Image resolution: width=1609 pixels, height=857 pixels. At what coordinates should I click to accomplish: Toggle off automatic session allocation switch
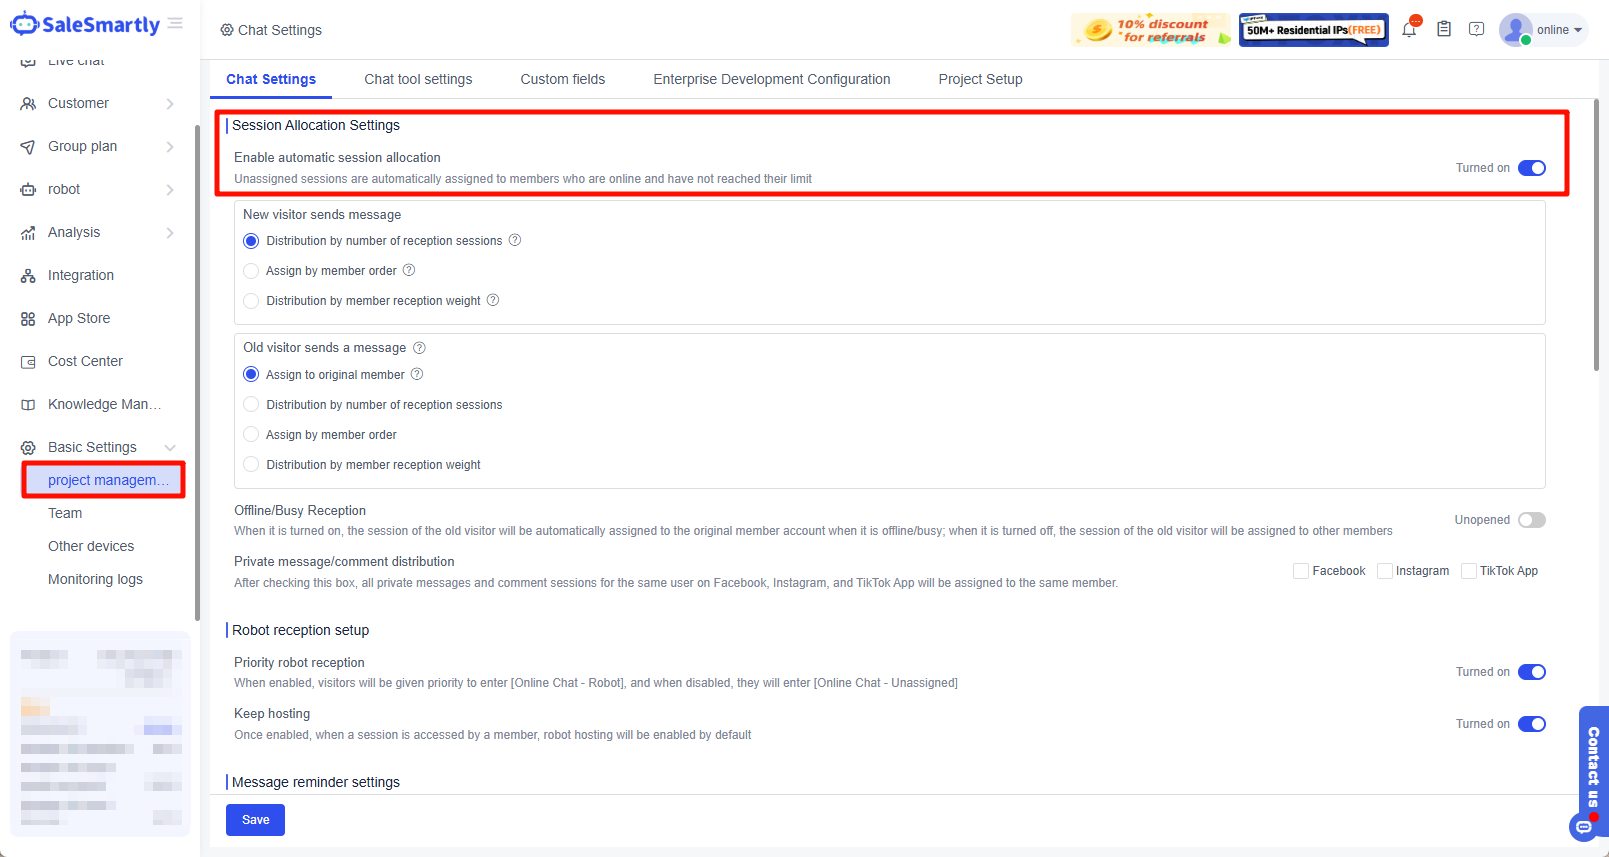tap(1531, 168)
